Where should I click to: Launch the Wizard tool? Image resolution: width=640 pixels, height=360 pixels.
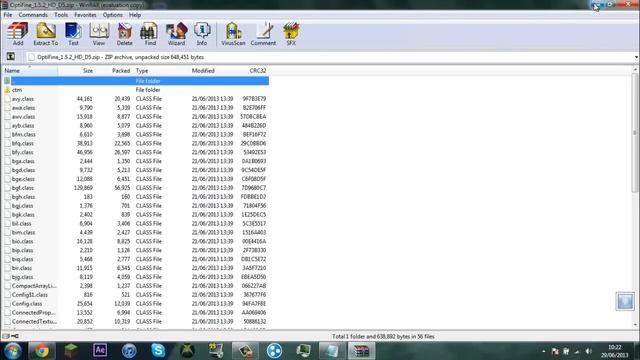176,34
